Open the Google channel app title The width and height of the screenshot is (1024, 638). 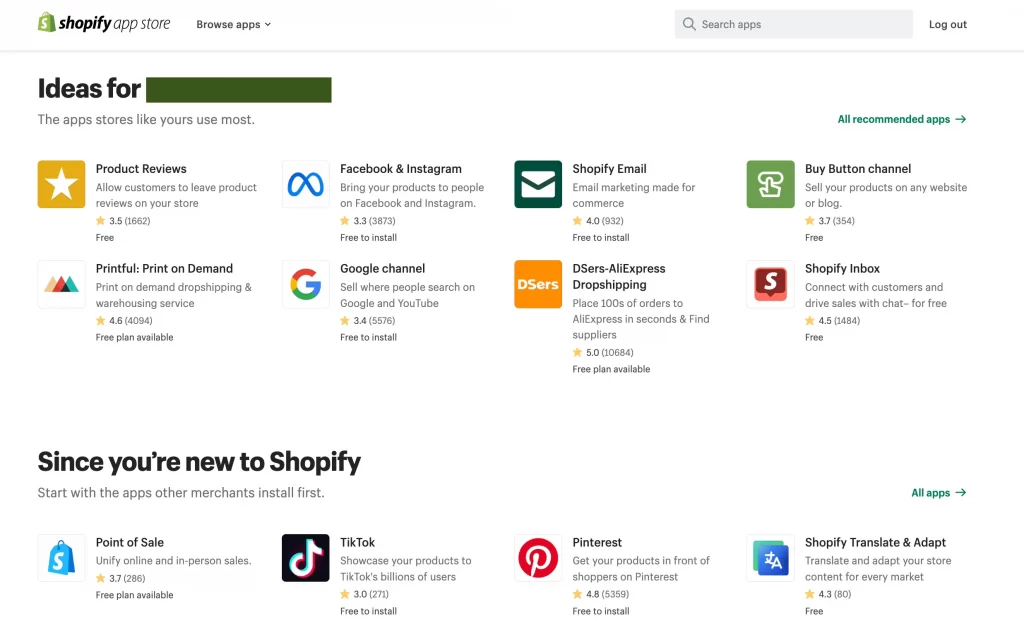[382, 268]
